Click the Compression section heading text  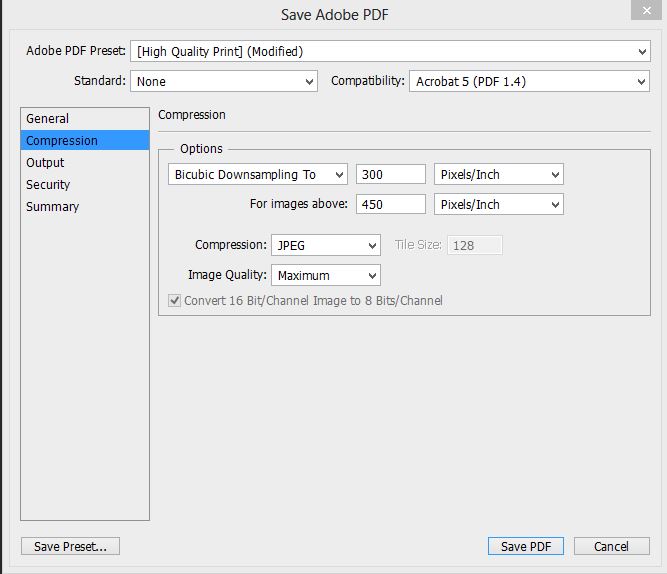[192, 115]
